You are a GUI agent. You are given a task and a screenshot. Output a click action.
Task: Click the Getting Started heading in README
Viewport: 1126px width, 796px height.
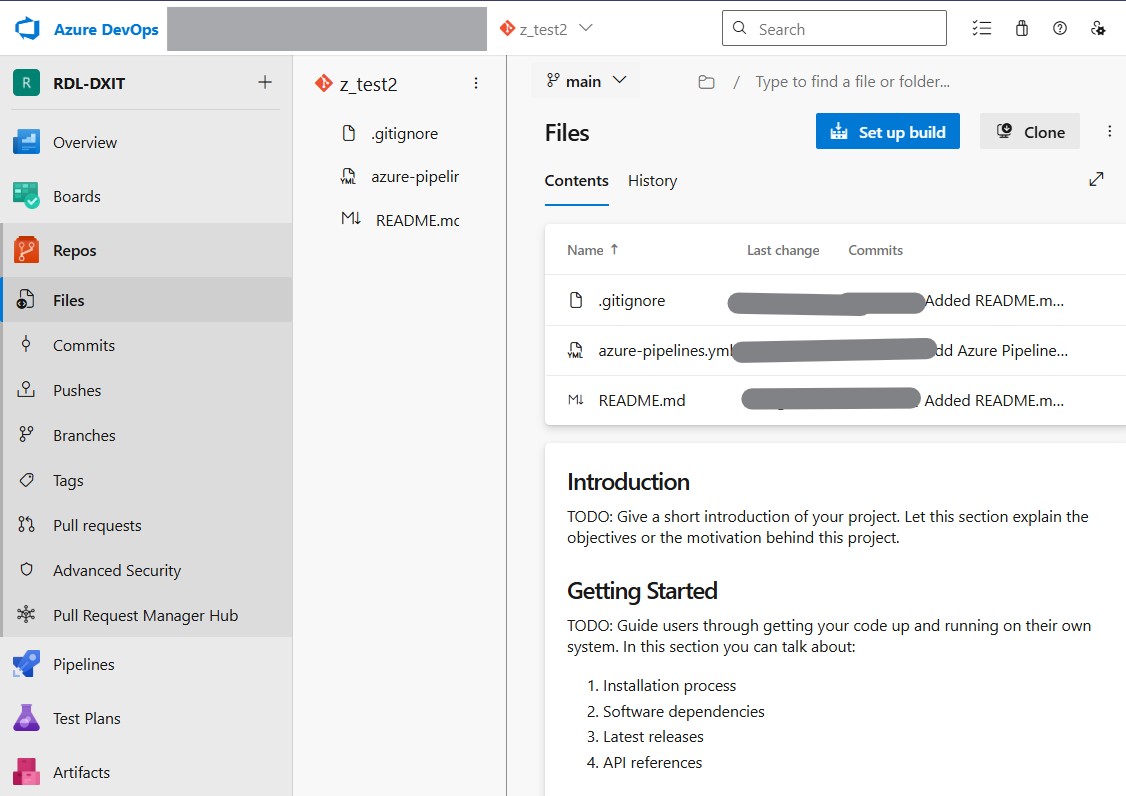click(x=642, y=591)
